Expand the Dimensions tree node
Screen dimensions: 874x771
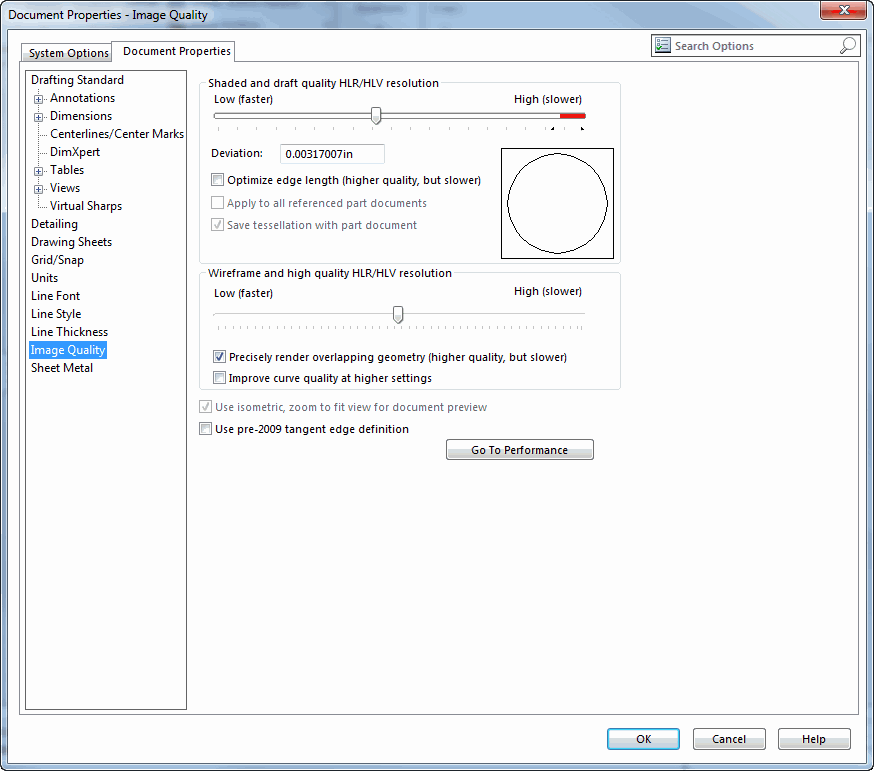(x=38, y=117)
